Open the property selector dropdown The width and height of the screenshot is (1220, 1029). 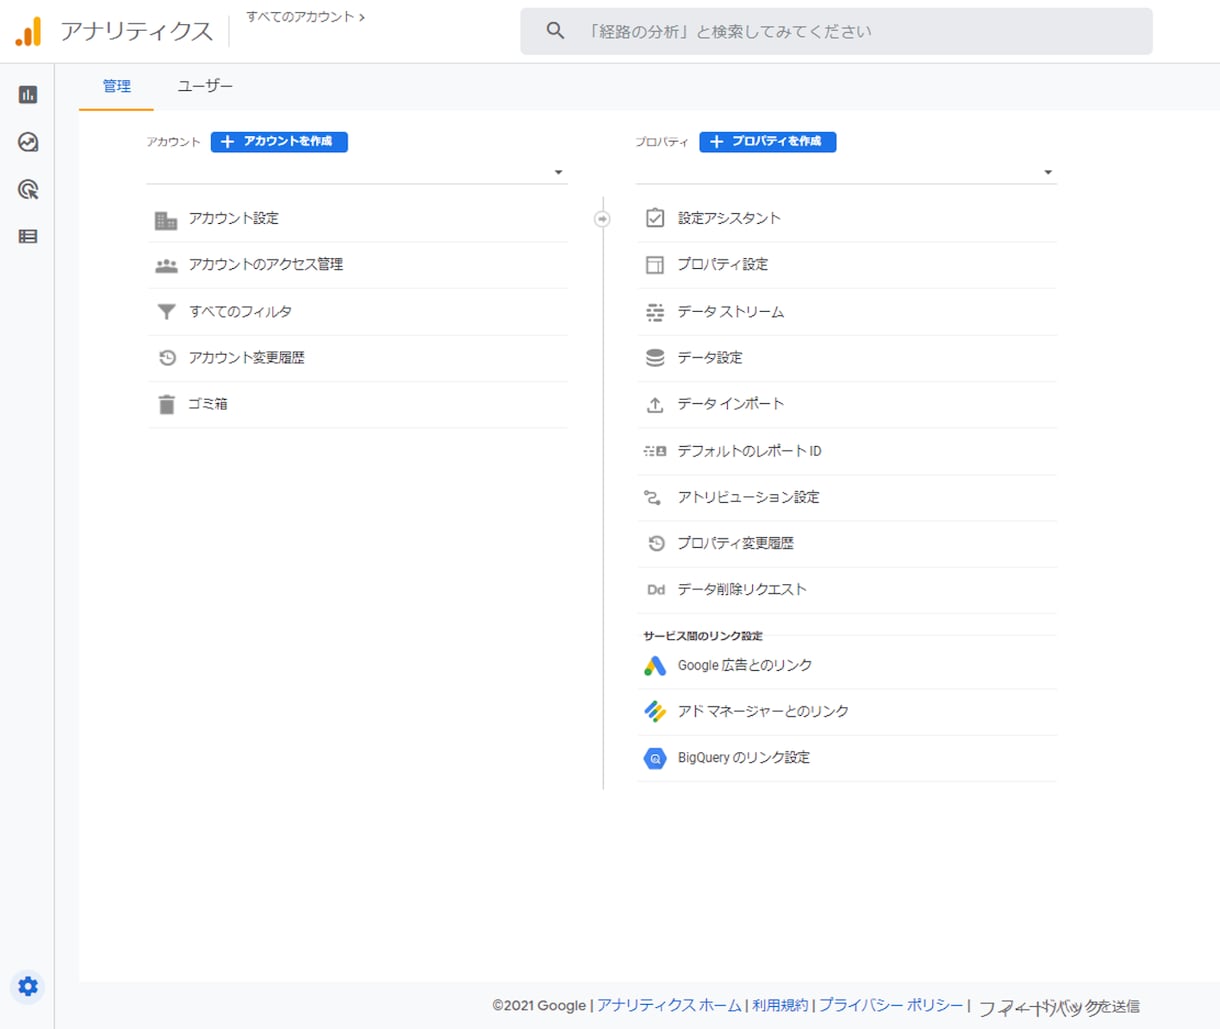846,172
